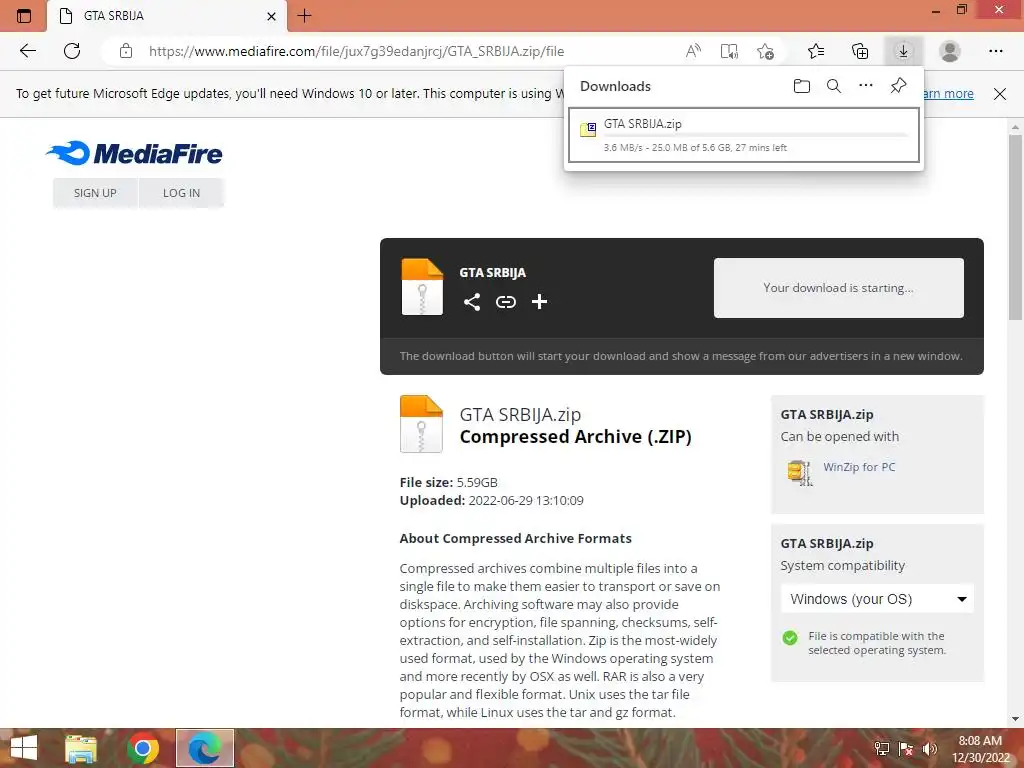Share the GTA SRBIJA file icon
The width and height of the screenshot is (1024, 768).
click(472, 302)
